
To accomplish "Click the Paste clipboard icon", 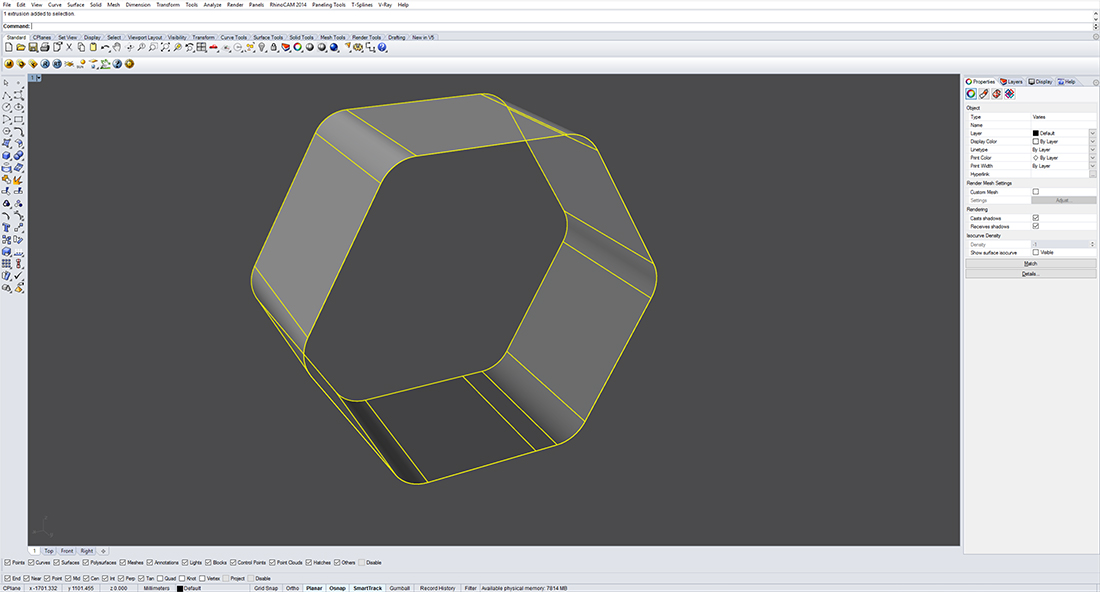I will coord(93,48).
